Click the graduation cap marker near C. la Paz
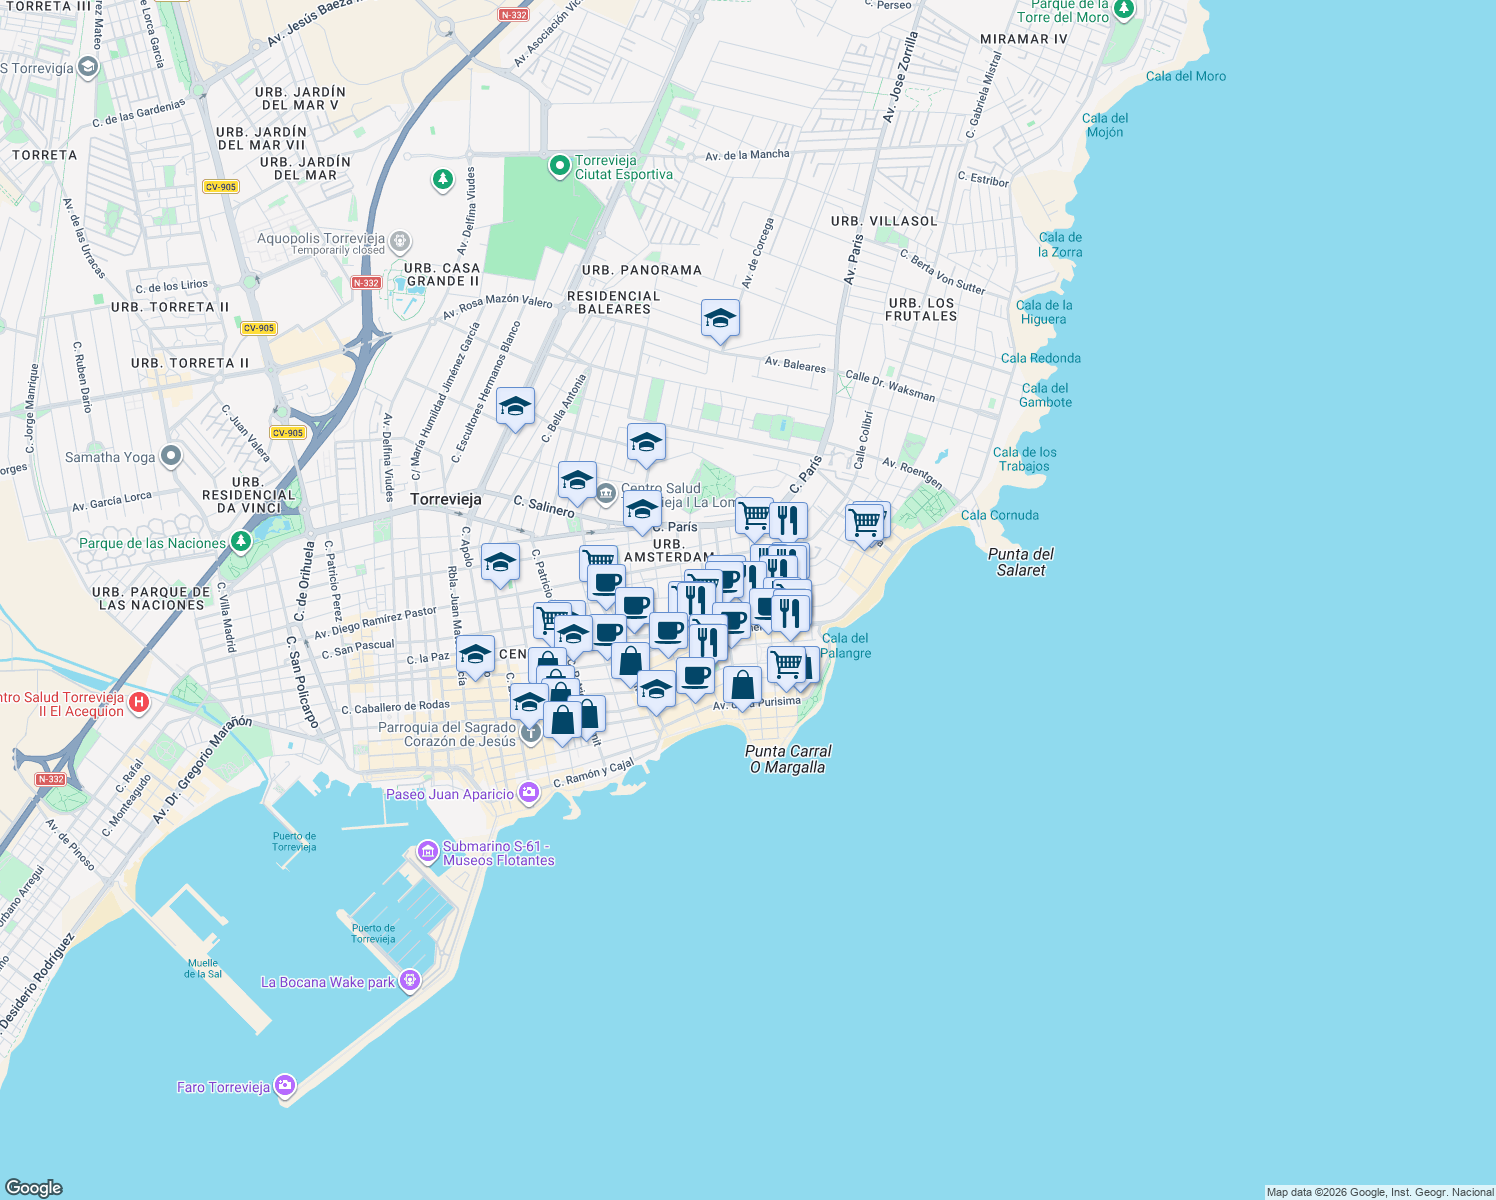Screen dimensions: 1496x1200 pos(477,656)
